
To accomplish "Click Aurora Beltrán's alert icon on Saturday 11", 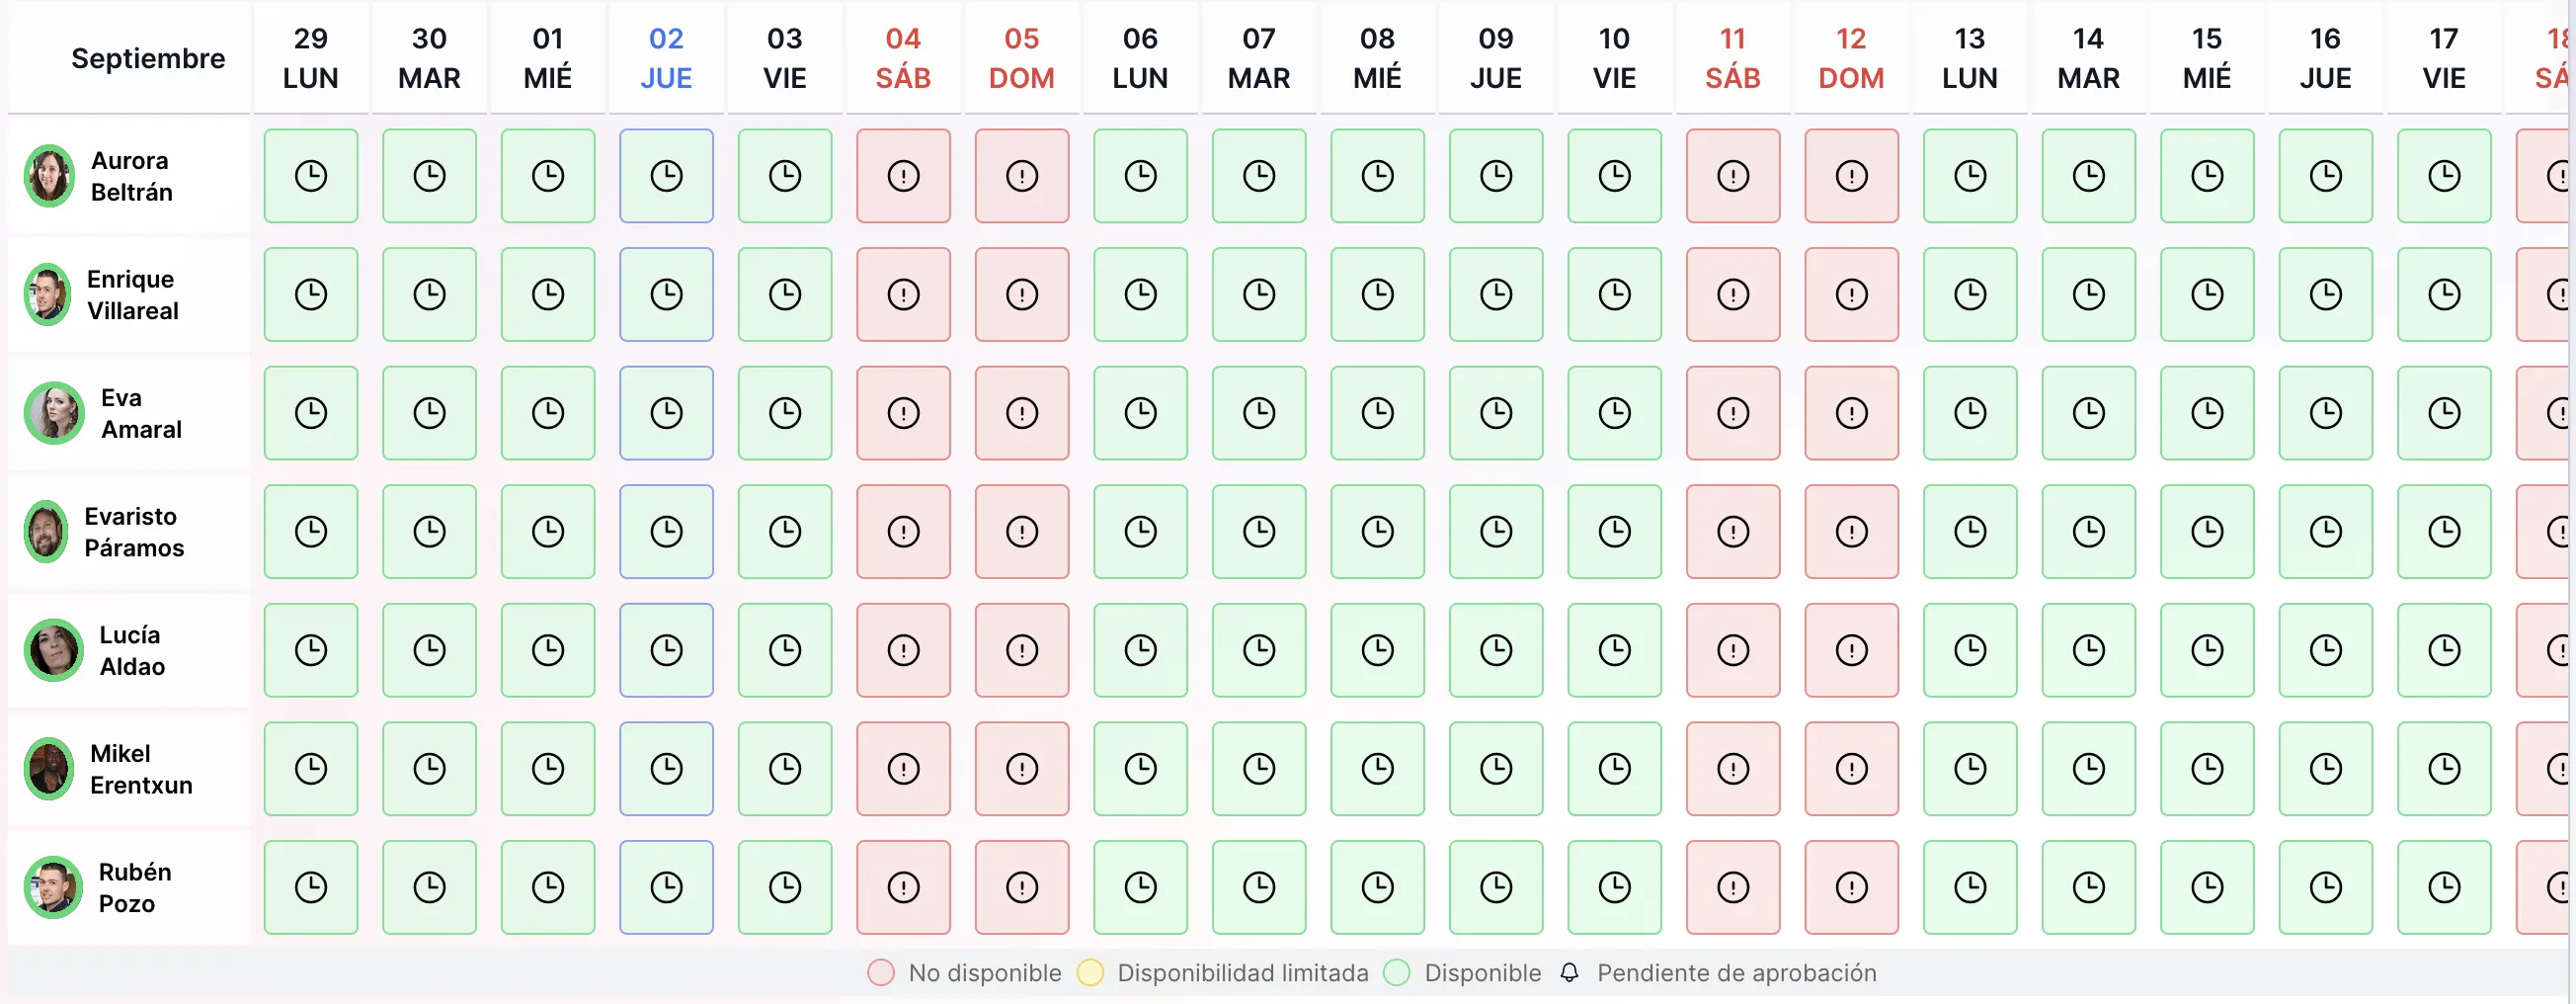I will pos(1733,176).
